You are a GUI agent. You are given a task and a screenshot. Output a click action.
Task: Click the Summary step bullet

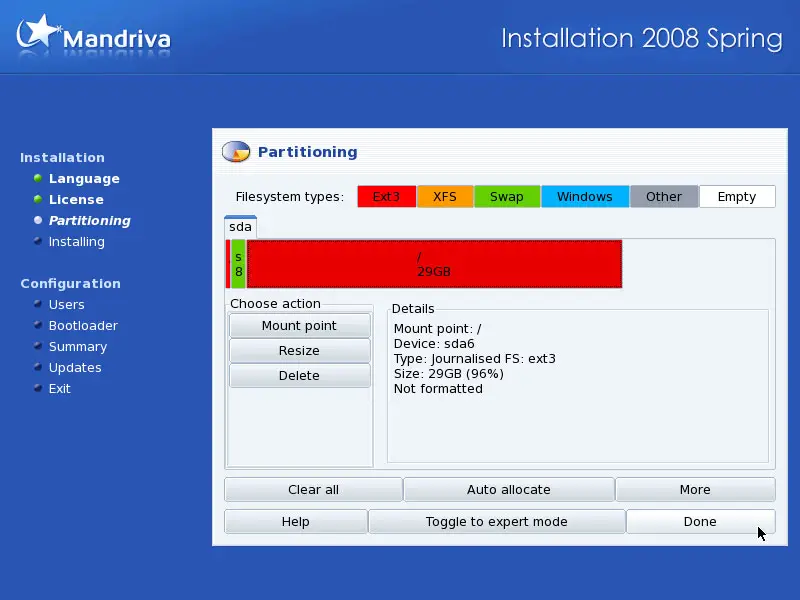[x=38, y=346]
